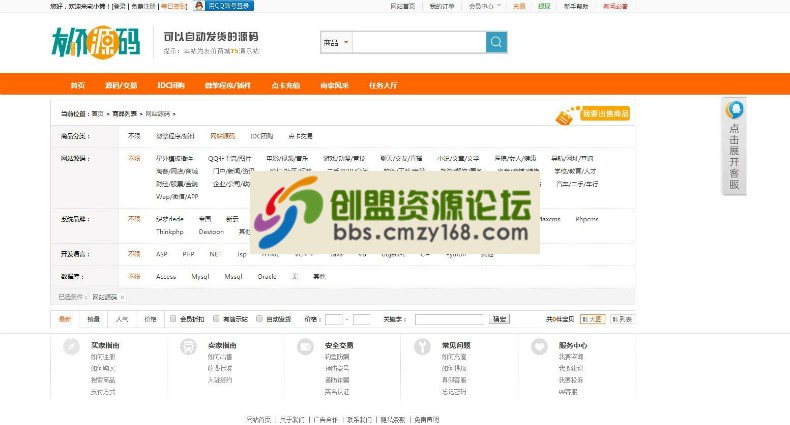Viewport: 790px width, 425px height.
Task: Switch to 列表 list view
Action: pyautogui.click(x=622, y=319)
